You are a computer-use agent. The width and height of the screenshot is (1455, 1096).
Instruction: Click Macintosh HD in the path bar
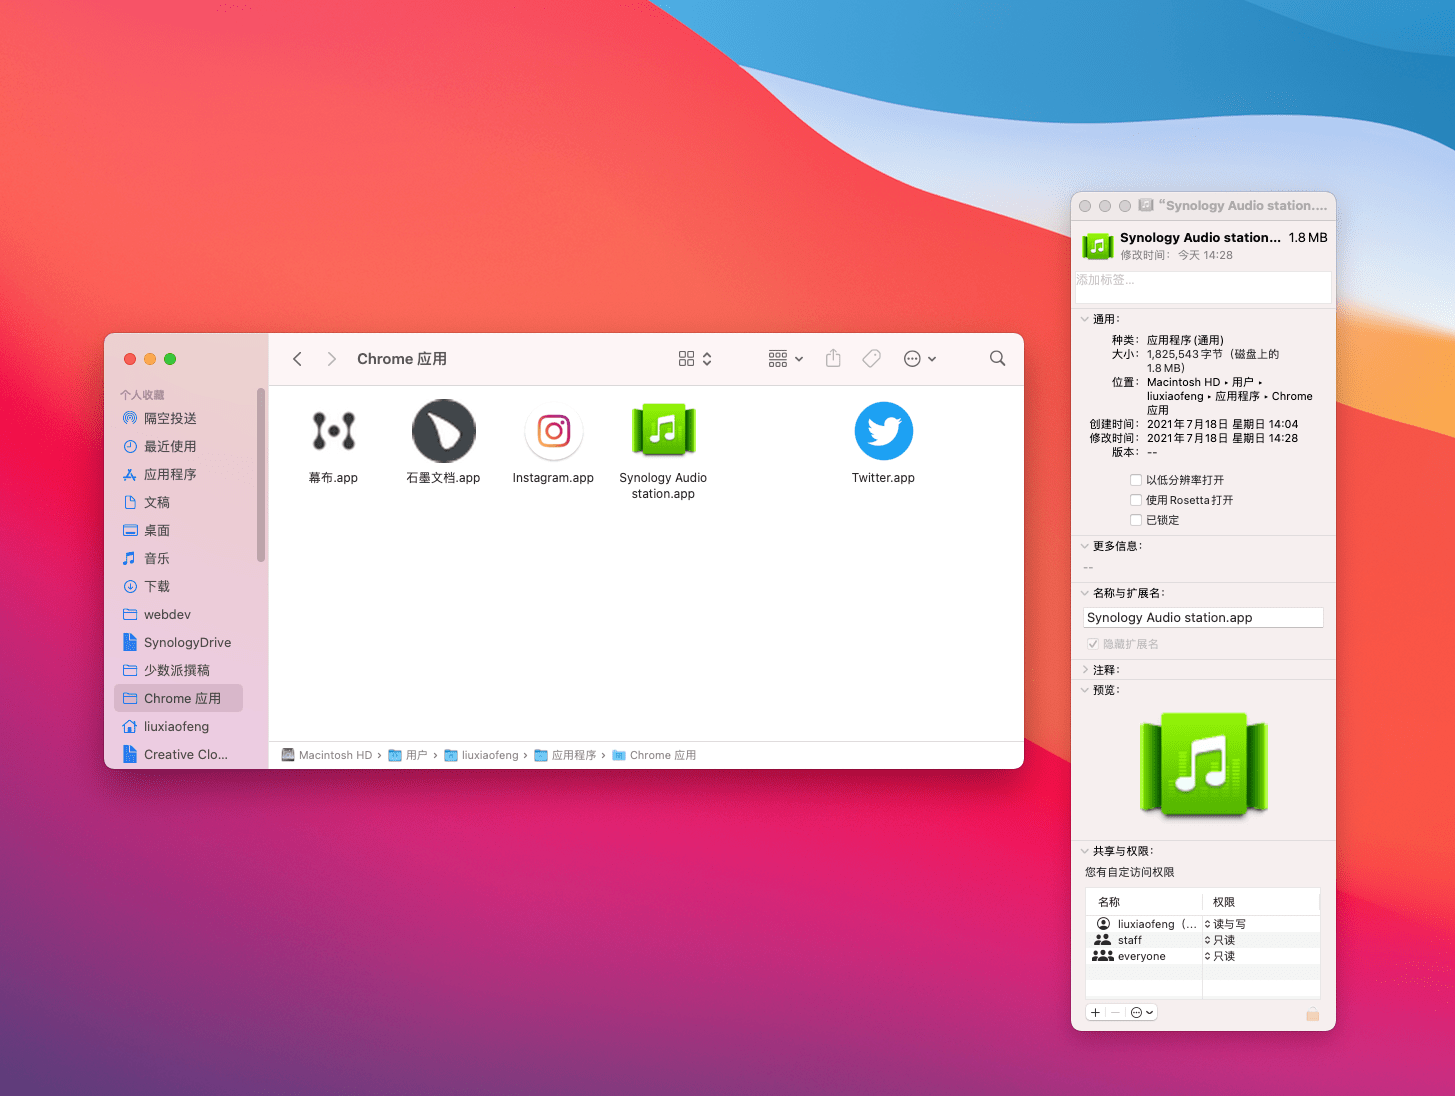(x=327, y=755)
